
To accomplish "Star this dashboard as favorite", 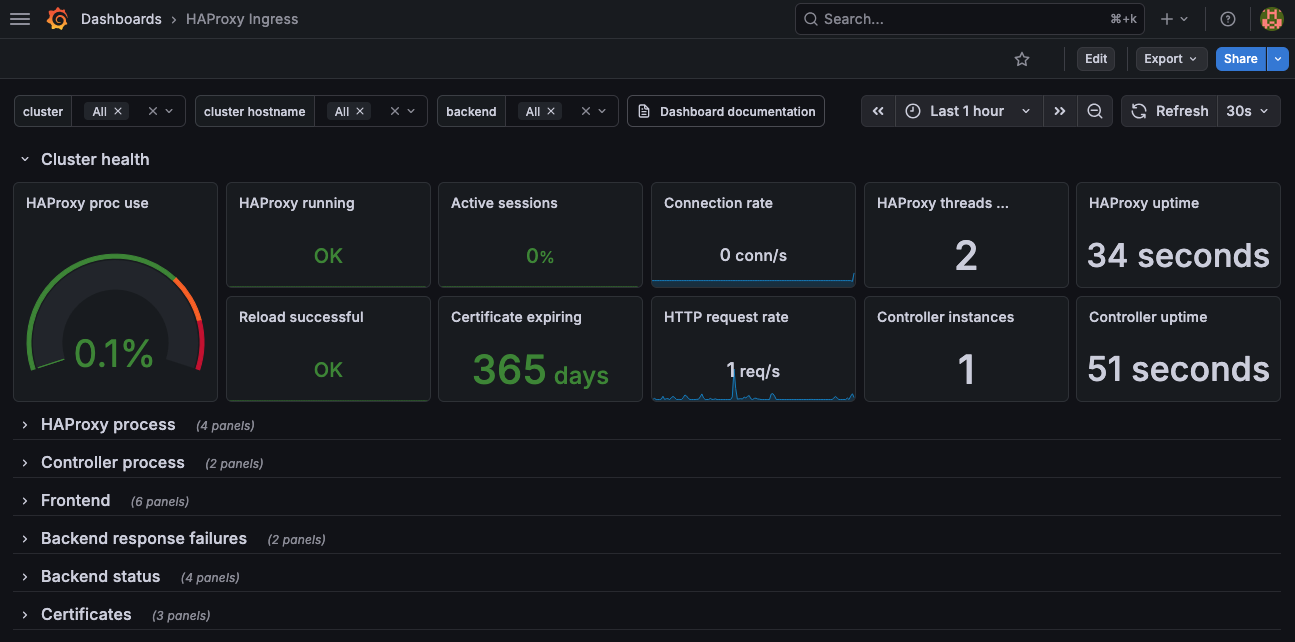I will pos(1022,59).
